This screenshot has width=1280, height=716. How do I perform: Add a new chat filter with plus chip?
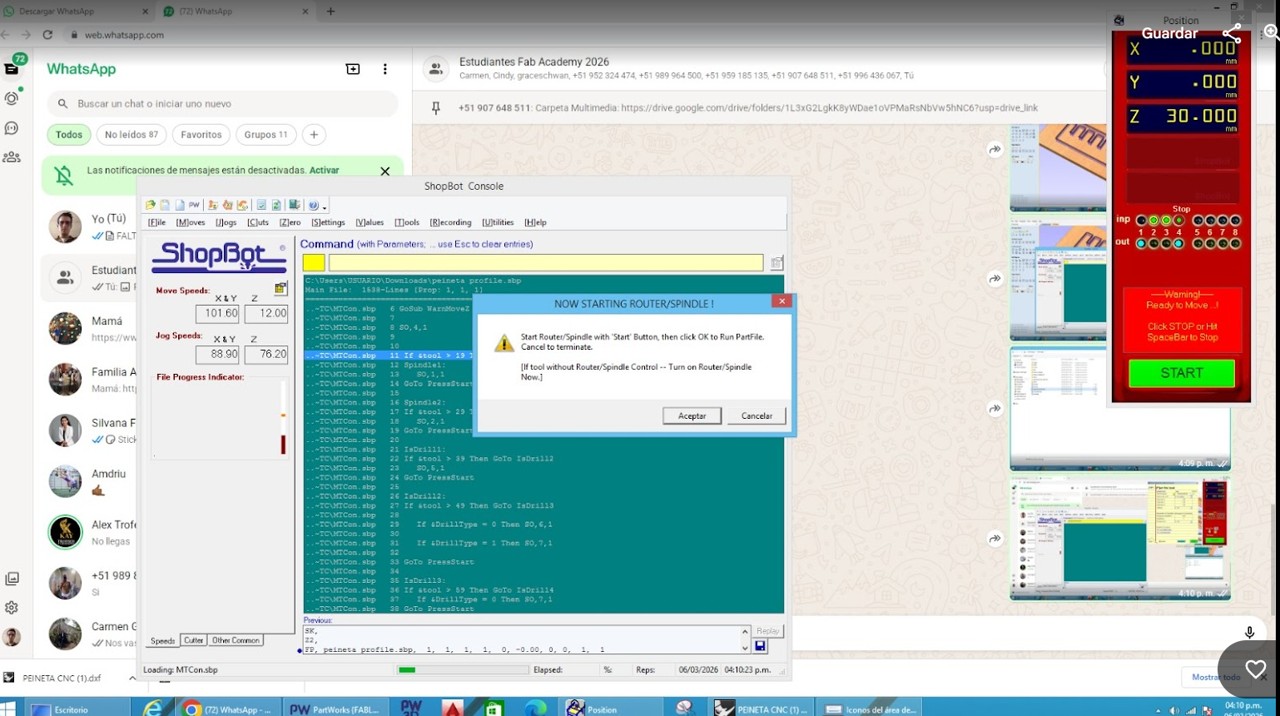[x=314, y=134]
